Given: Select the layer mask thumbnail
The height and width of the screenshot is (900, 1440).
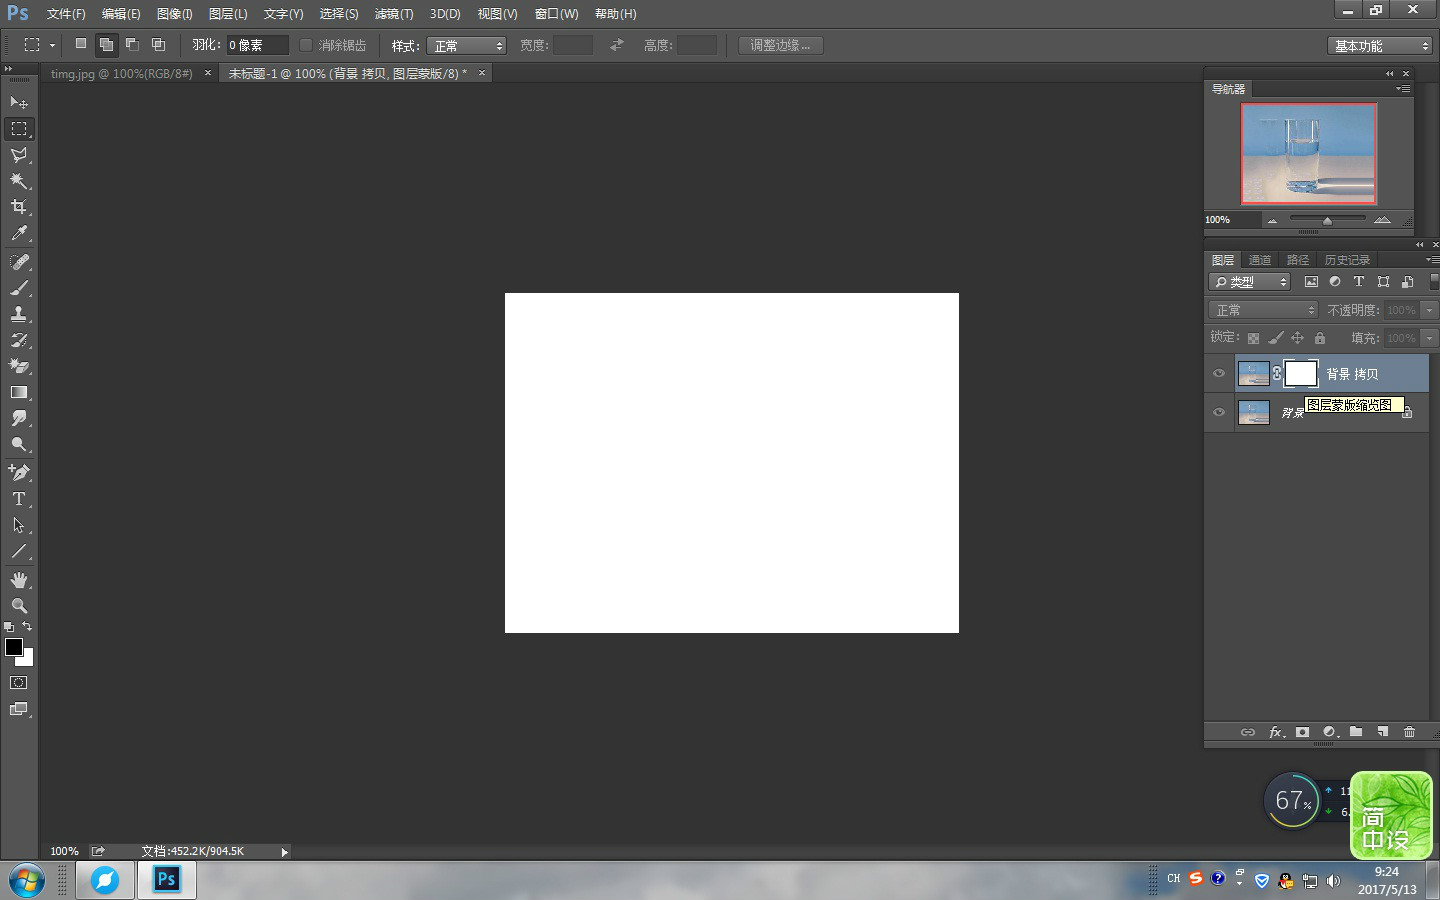Looking at the screenshot, I should tap(1300, 374).
